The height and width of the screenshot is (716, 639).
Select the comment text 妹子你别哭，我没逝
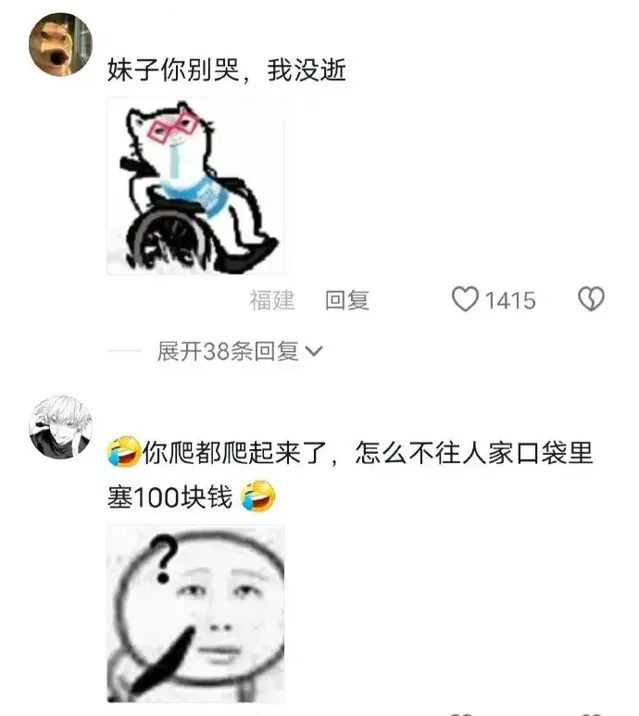pos(227,70)
